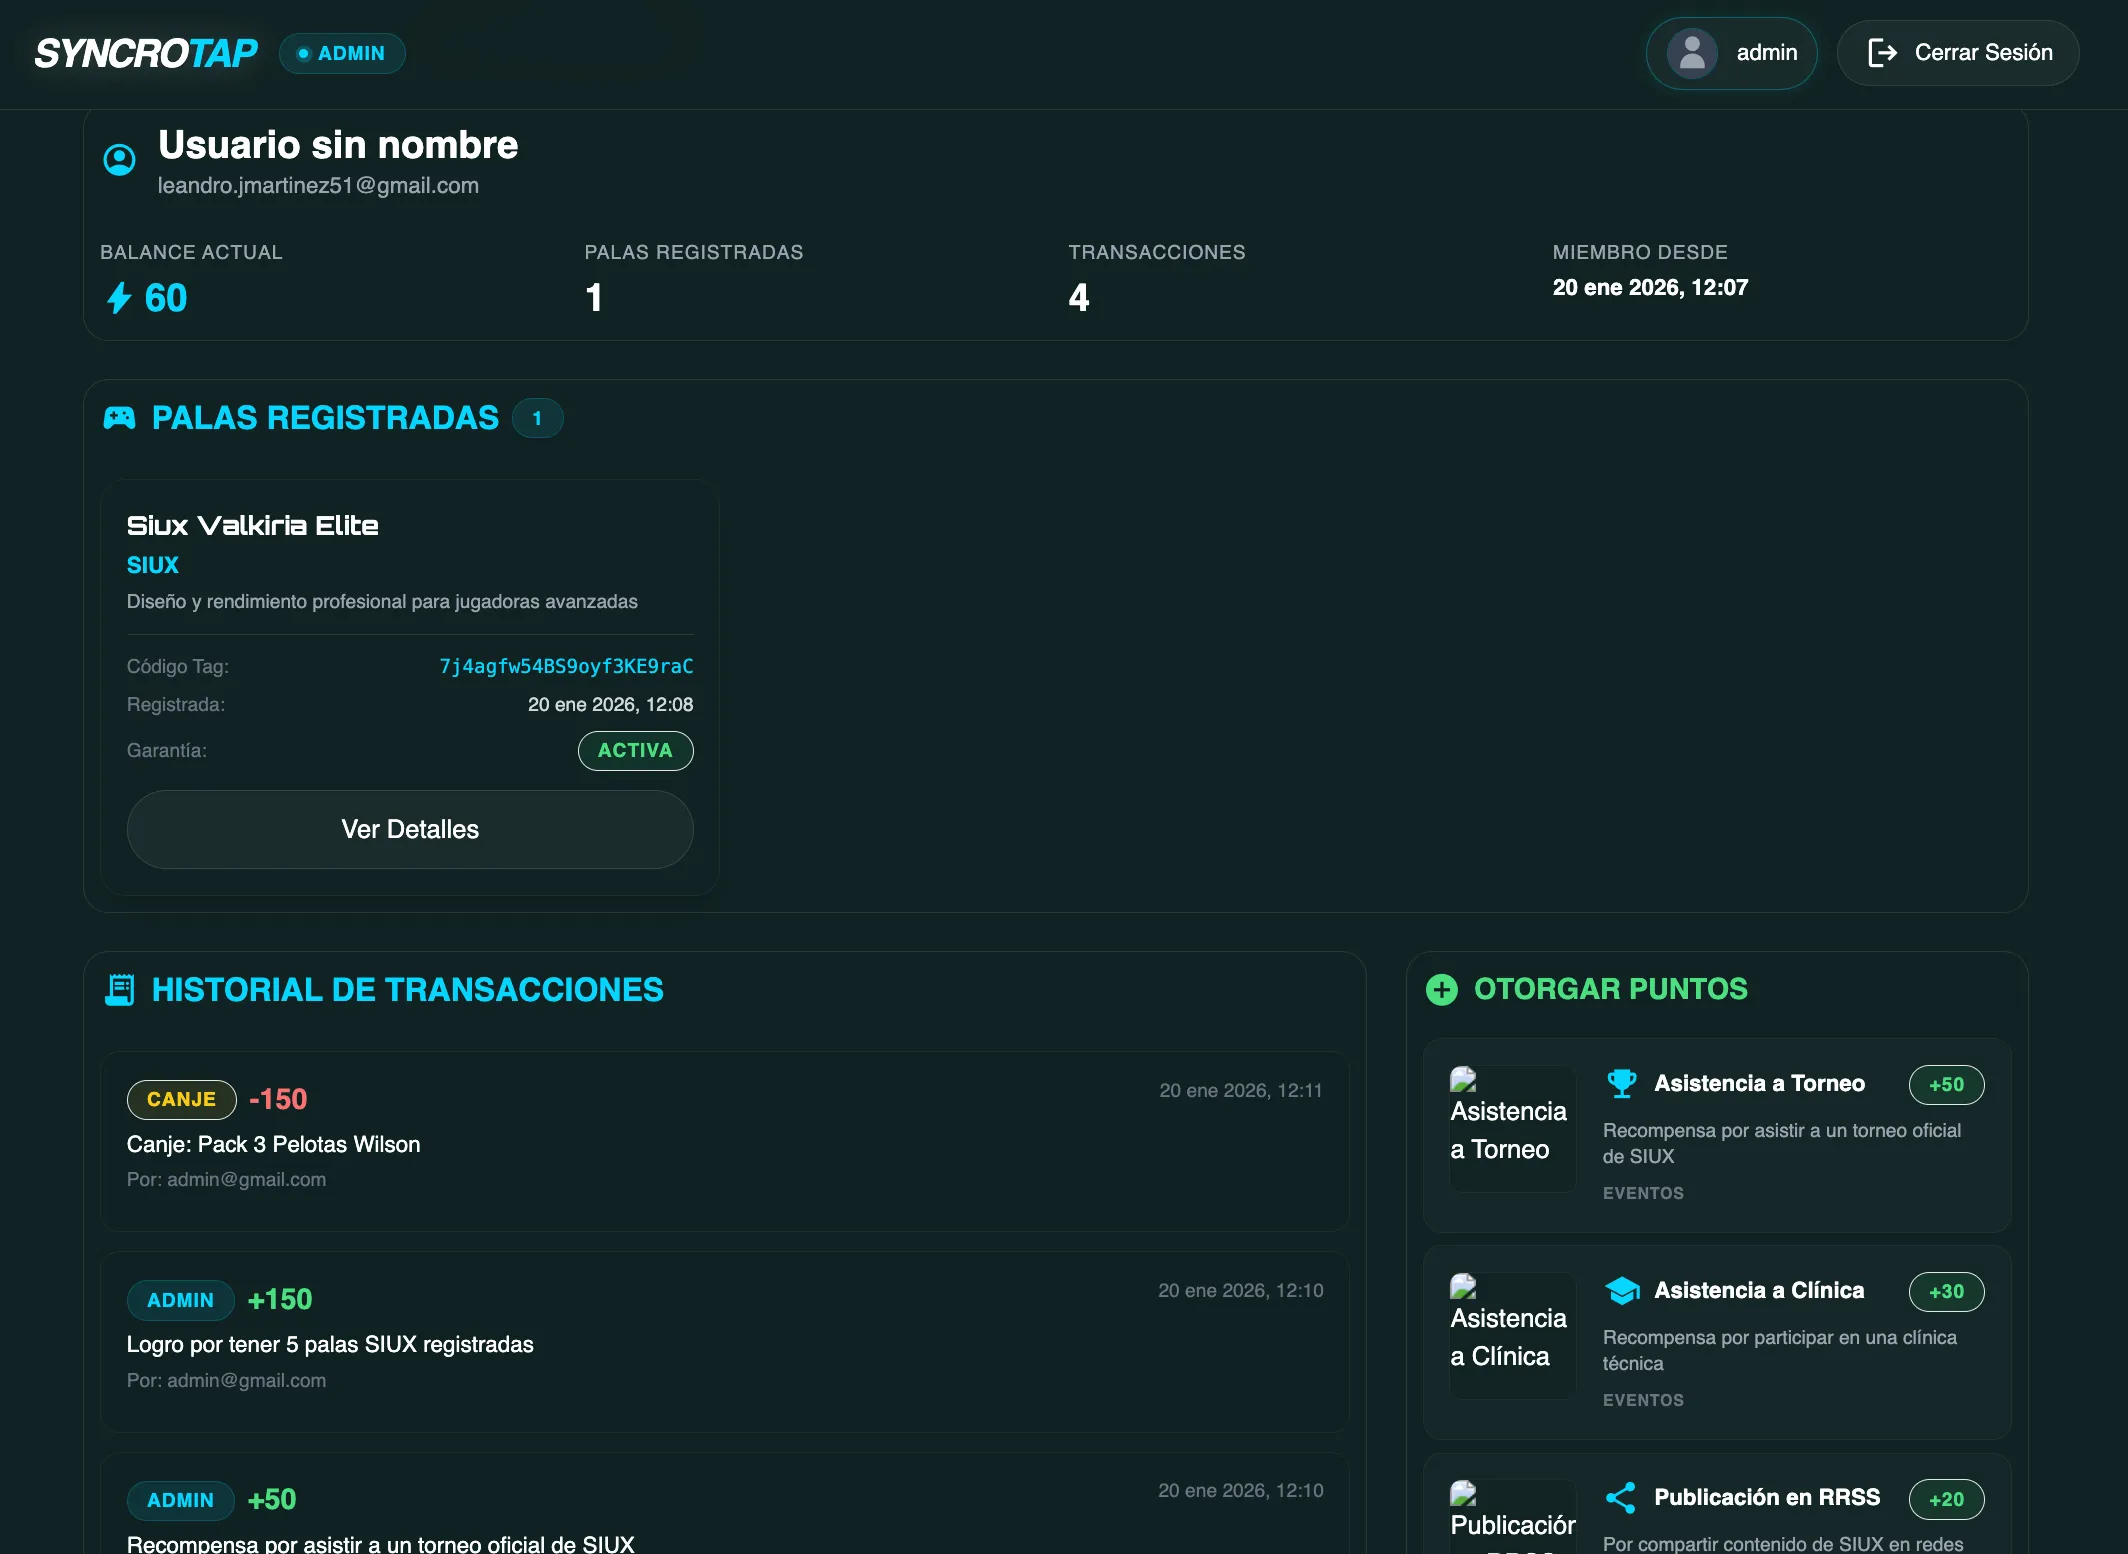Screen dimensions: 2128x1554
Task: Open Ver Detalles for Siux Valkiria Elite
Action: [x=410, y=829]
